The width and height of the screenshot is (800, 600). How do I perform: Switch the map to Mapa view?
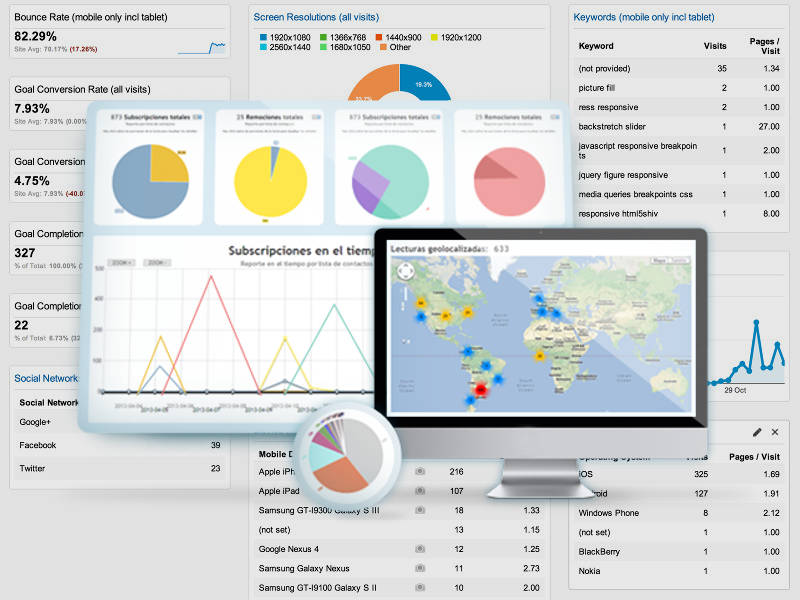tap(660, 261)
